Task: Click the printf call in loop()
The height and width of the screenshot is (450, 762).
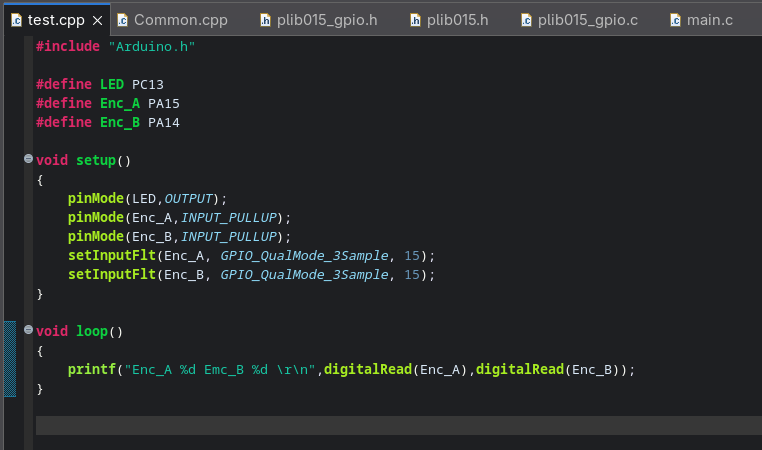Action: [90, 369]
